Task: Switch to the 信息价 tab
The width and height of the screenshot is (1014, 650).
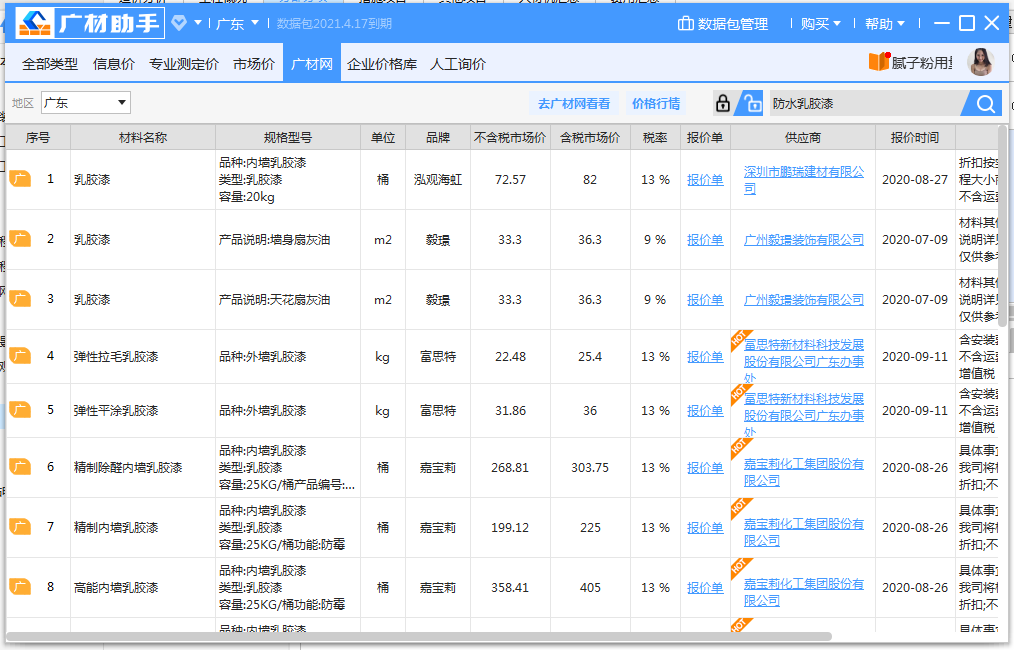Action: [x=114, y=63]
